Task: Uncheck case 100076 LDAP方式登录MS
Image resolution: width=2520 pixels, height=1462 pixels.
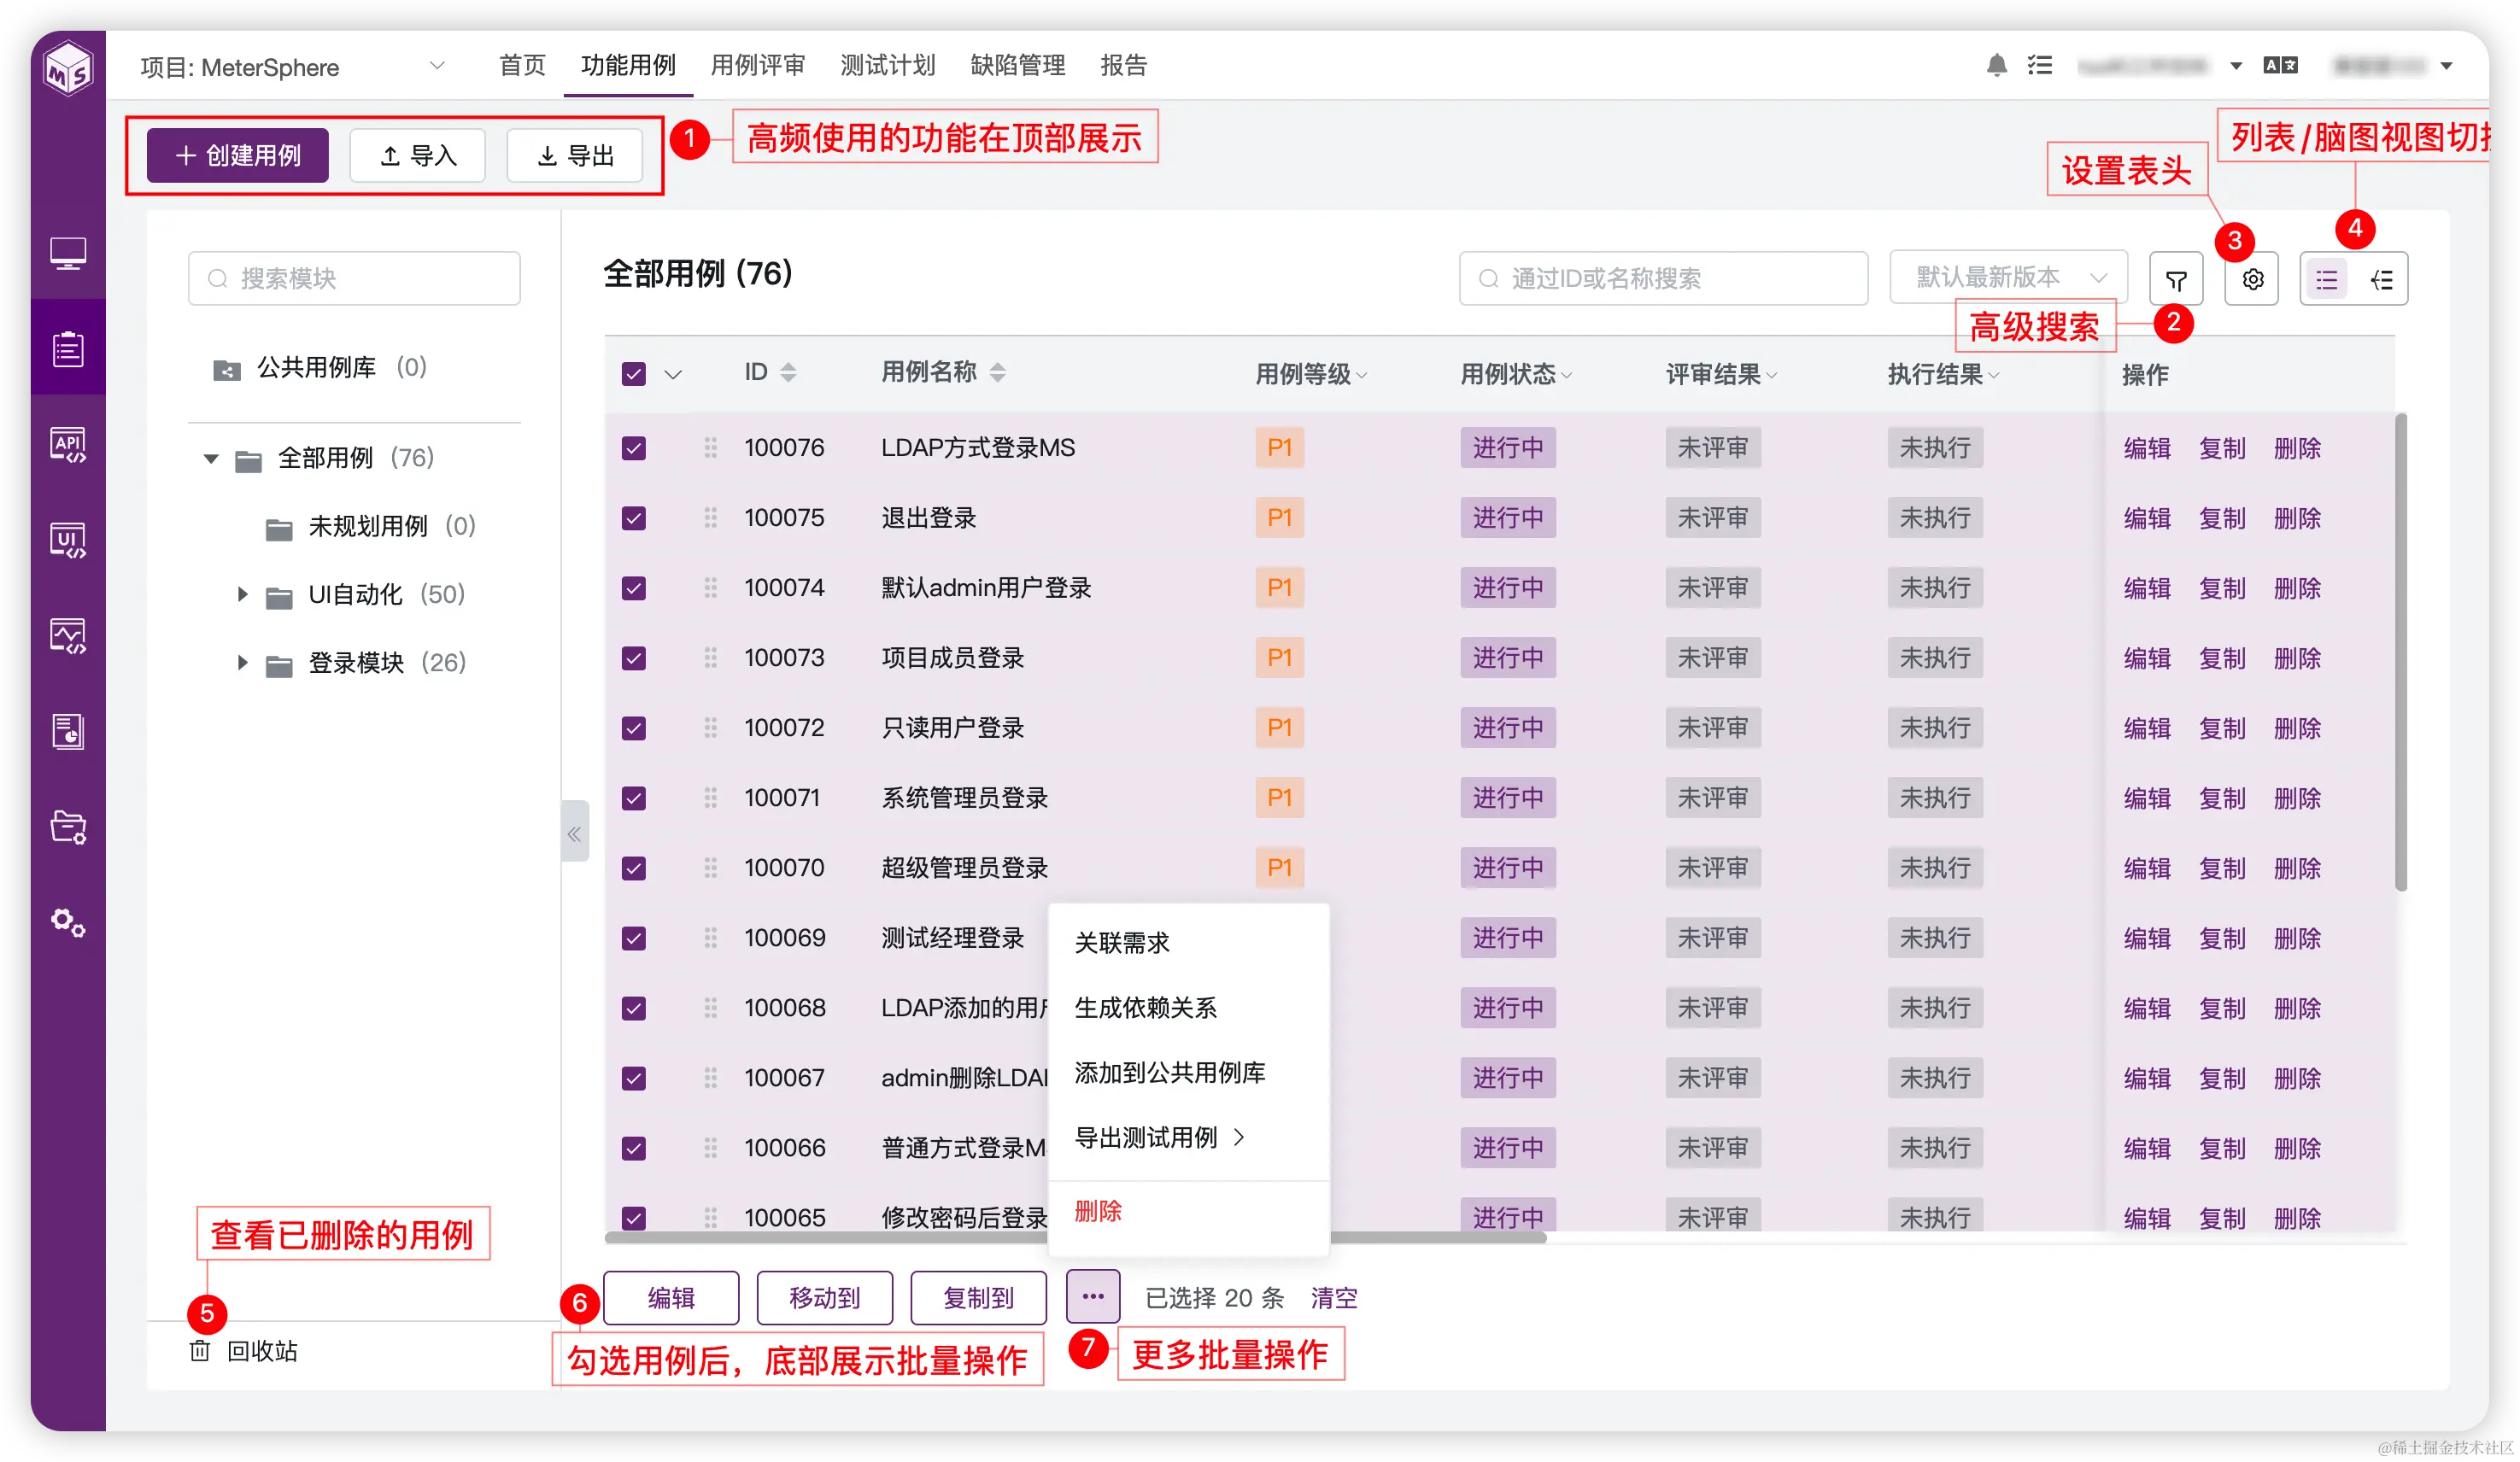Action: [x=633, y=448]
